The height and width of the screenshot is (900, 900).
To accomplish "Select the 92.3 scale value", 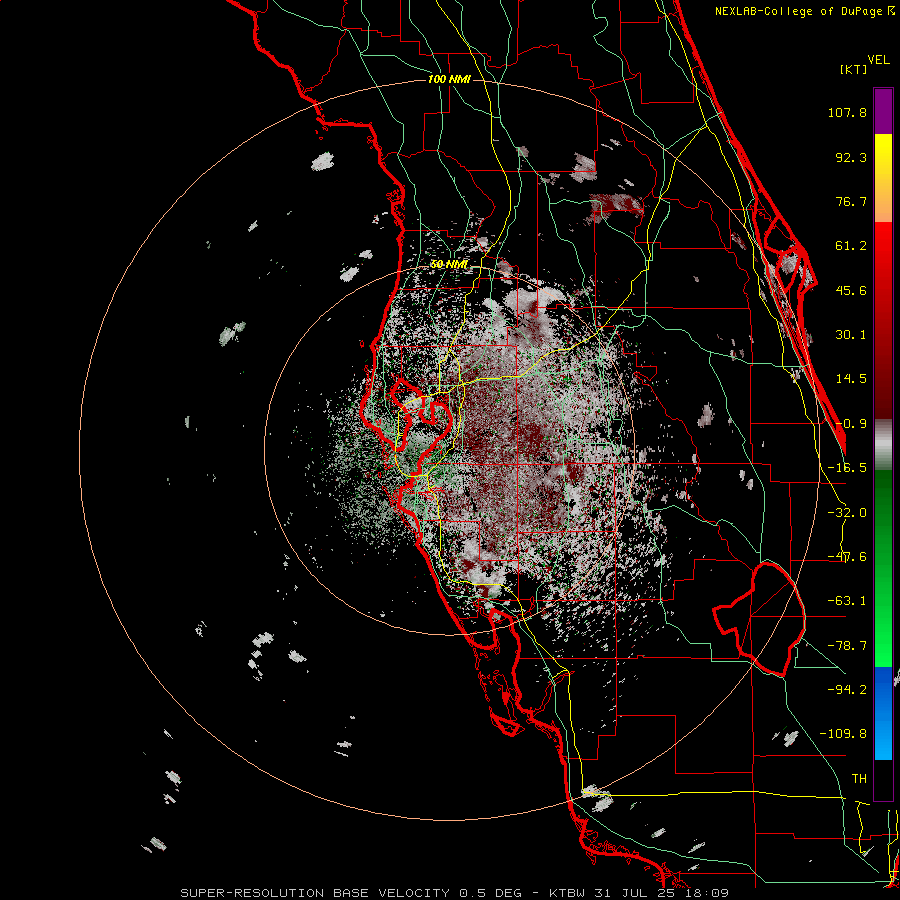I will tap(851, 157).
